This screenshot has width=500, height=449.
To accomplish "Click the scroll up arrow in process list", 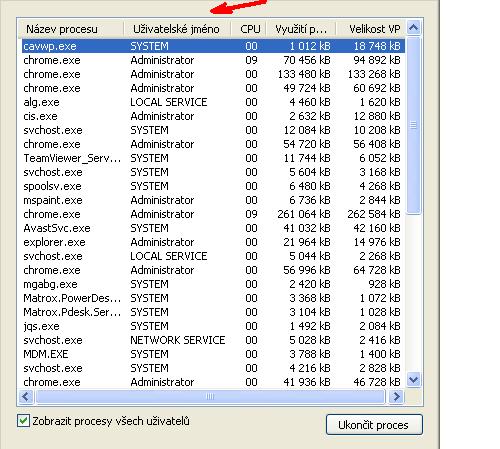I will pos(414,28).
